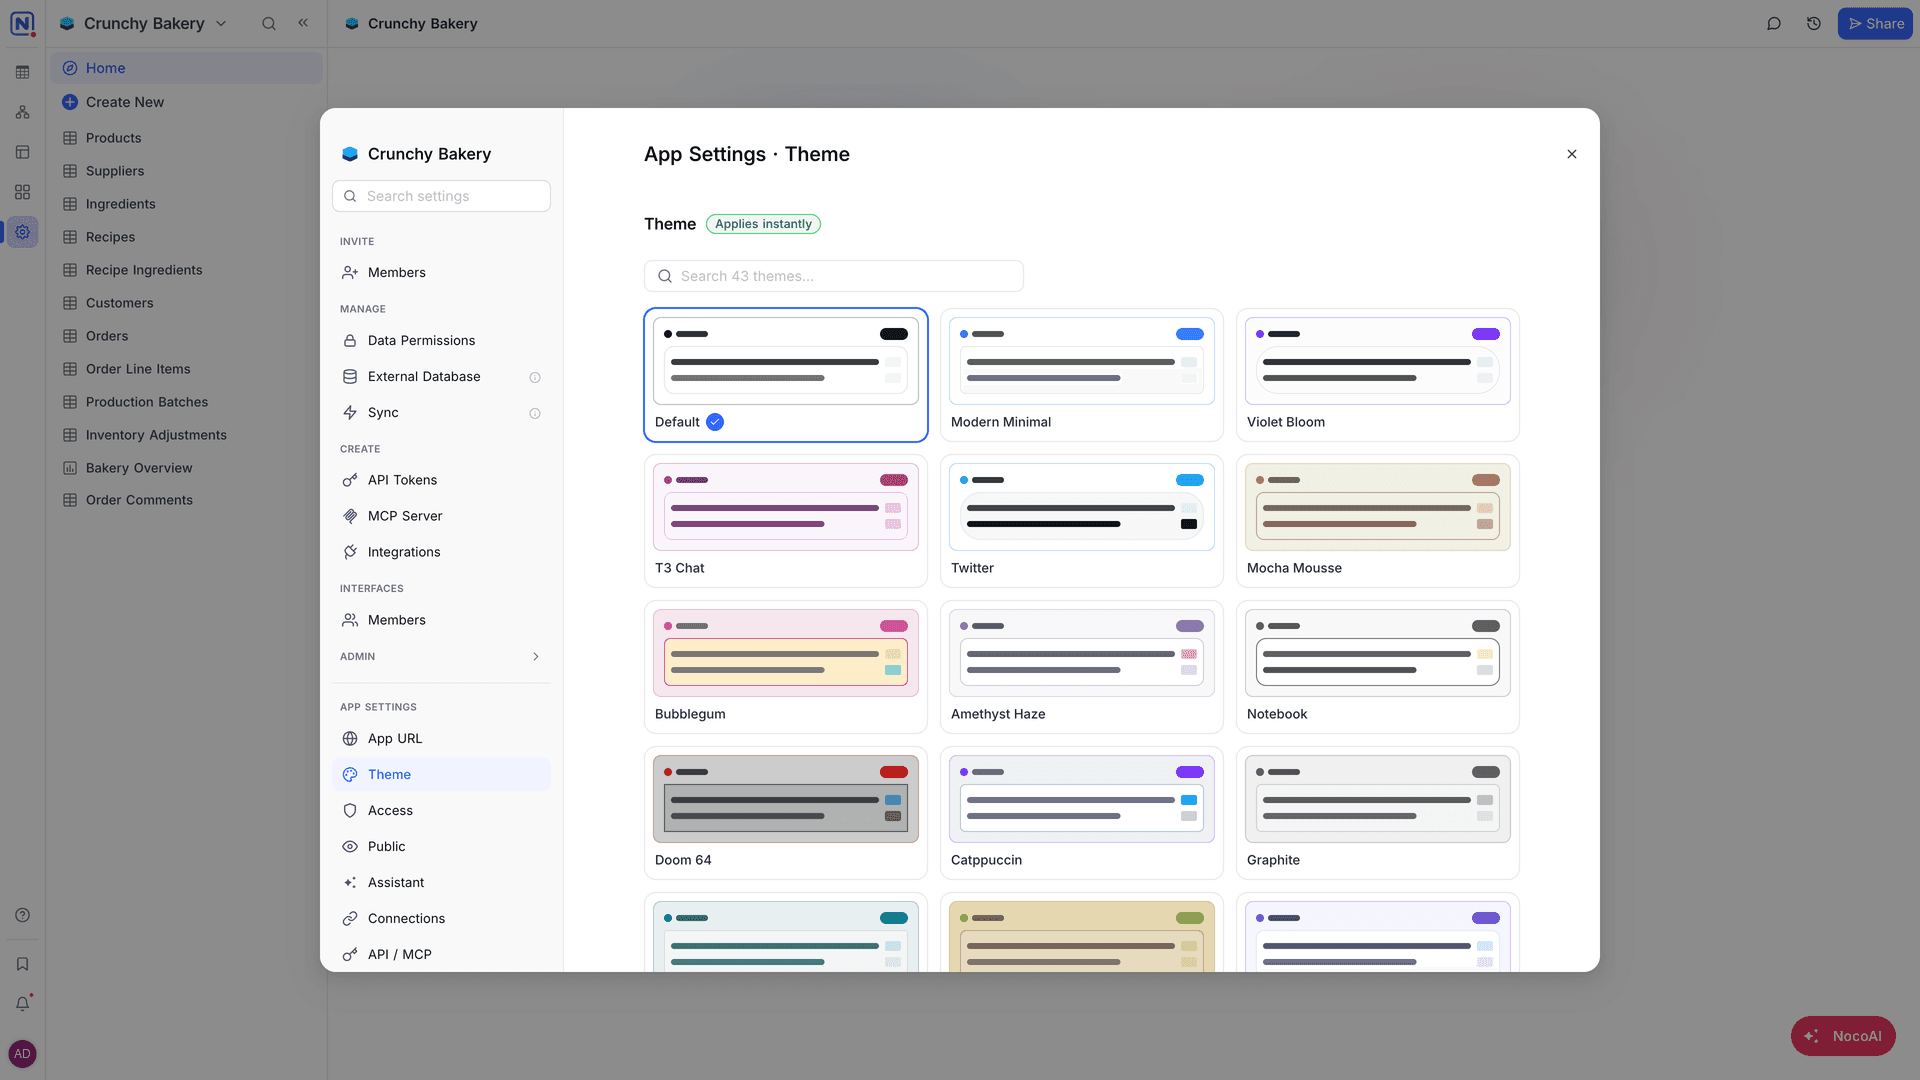The image size is (1920, 1080).
Task: Pick the Twitter theme card
Action: tap(1082, 521)
